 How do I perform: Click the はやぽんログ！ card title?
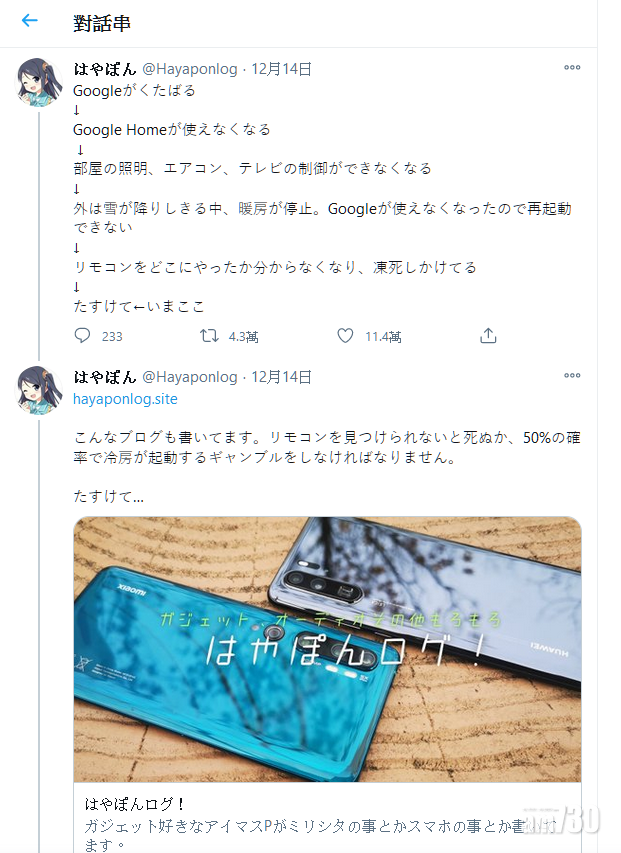click(x=135, y=804)
